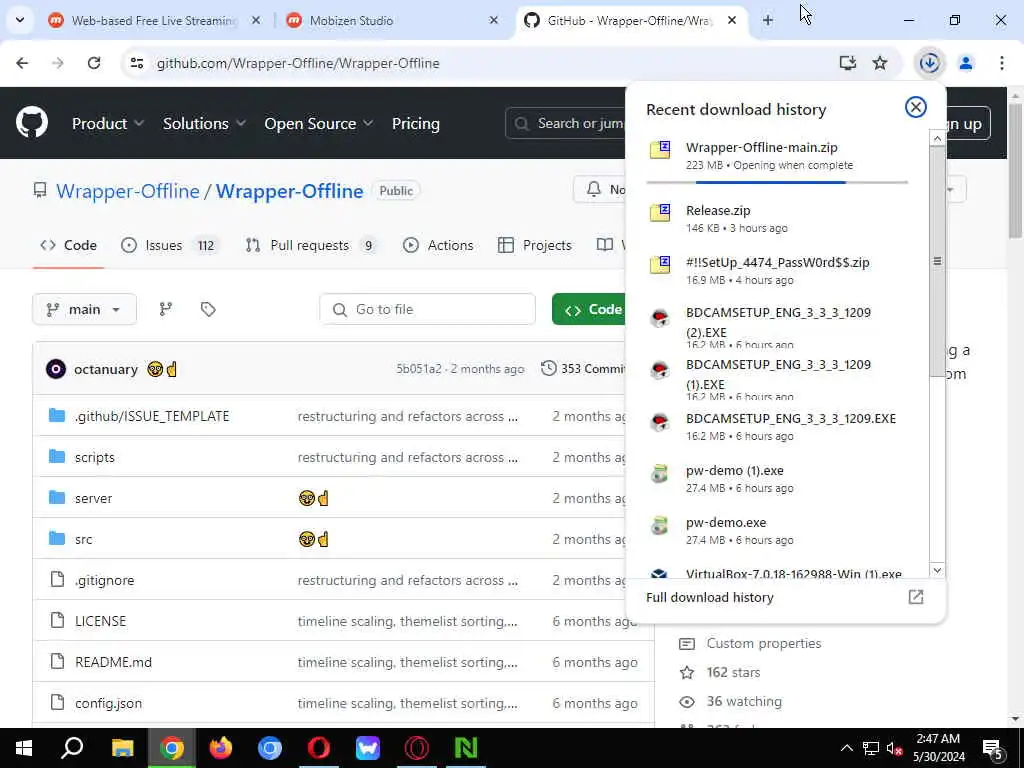Launch Opera from taskbar
The image size is (1024, 768).
click(319, 748)
